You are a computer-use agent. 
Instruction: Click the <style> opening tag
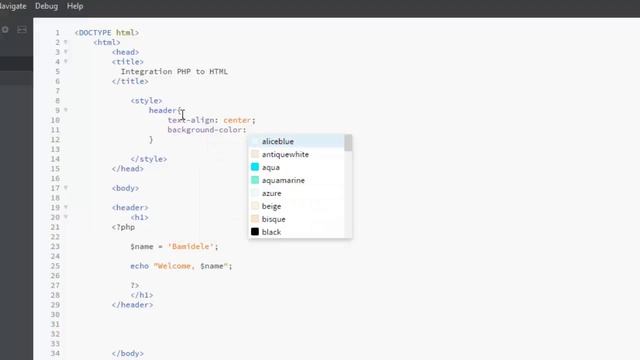(146, 100)
